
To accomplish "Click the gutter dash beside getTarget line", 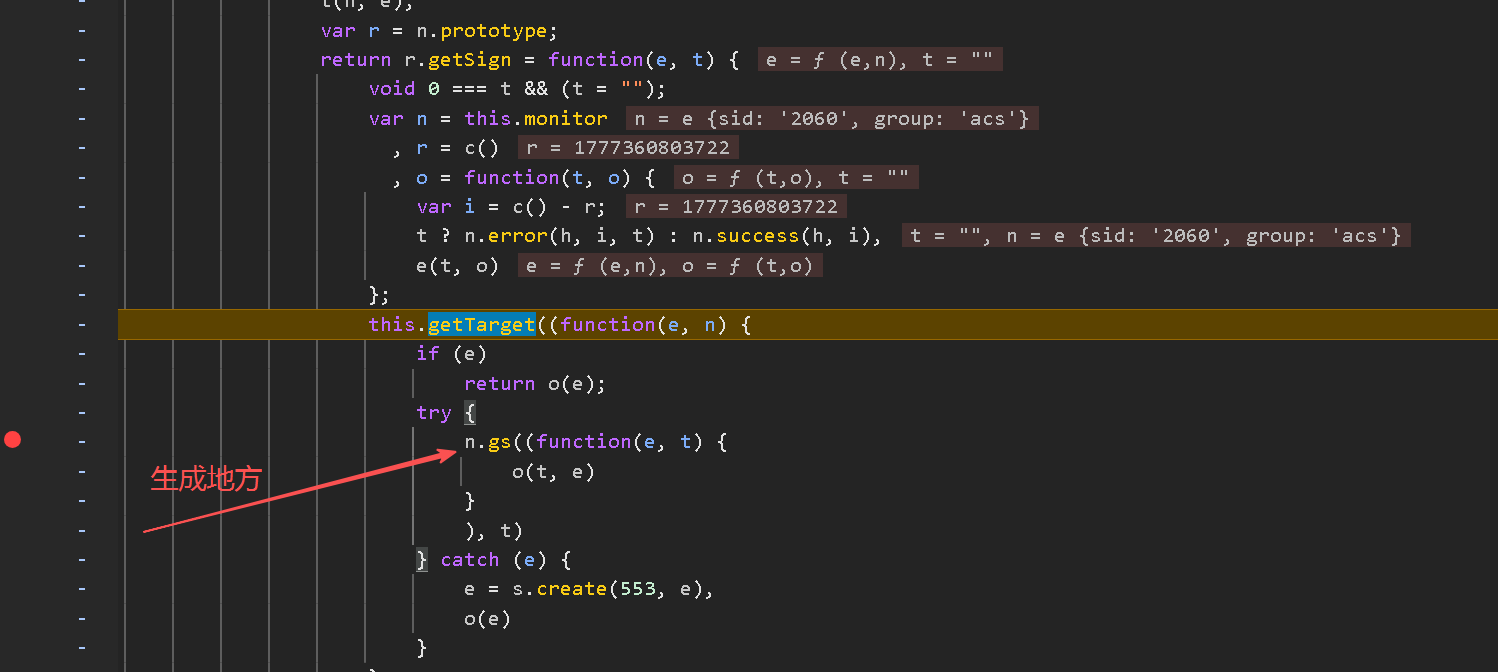I will coord(82,324).
